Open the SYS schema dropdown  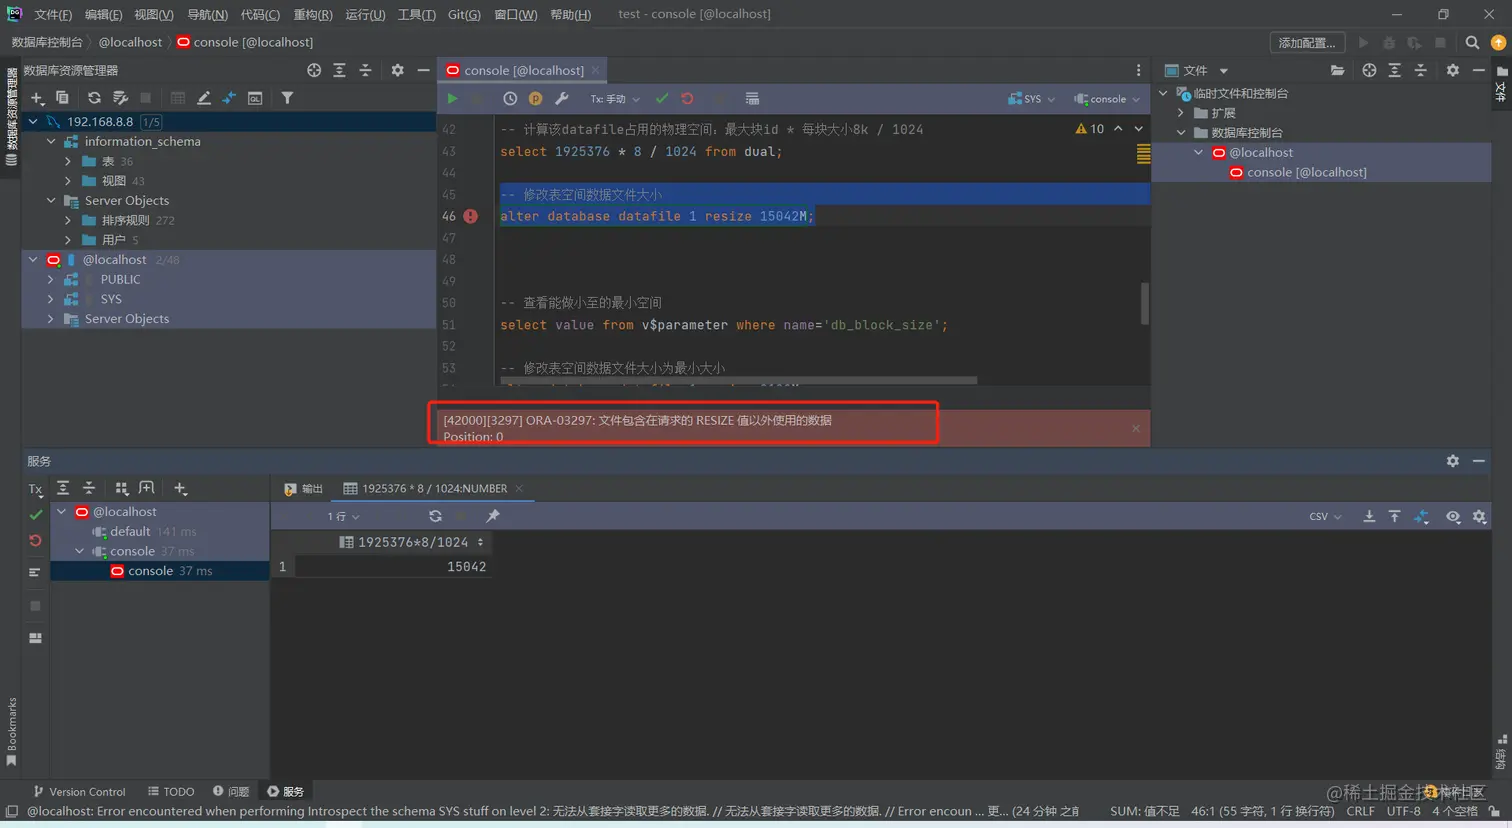[x=1031, y=99]
